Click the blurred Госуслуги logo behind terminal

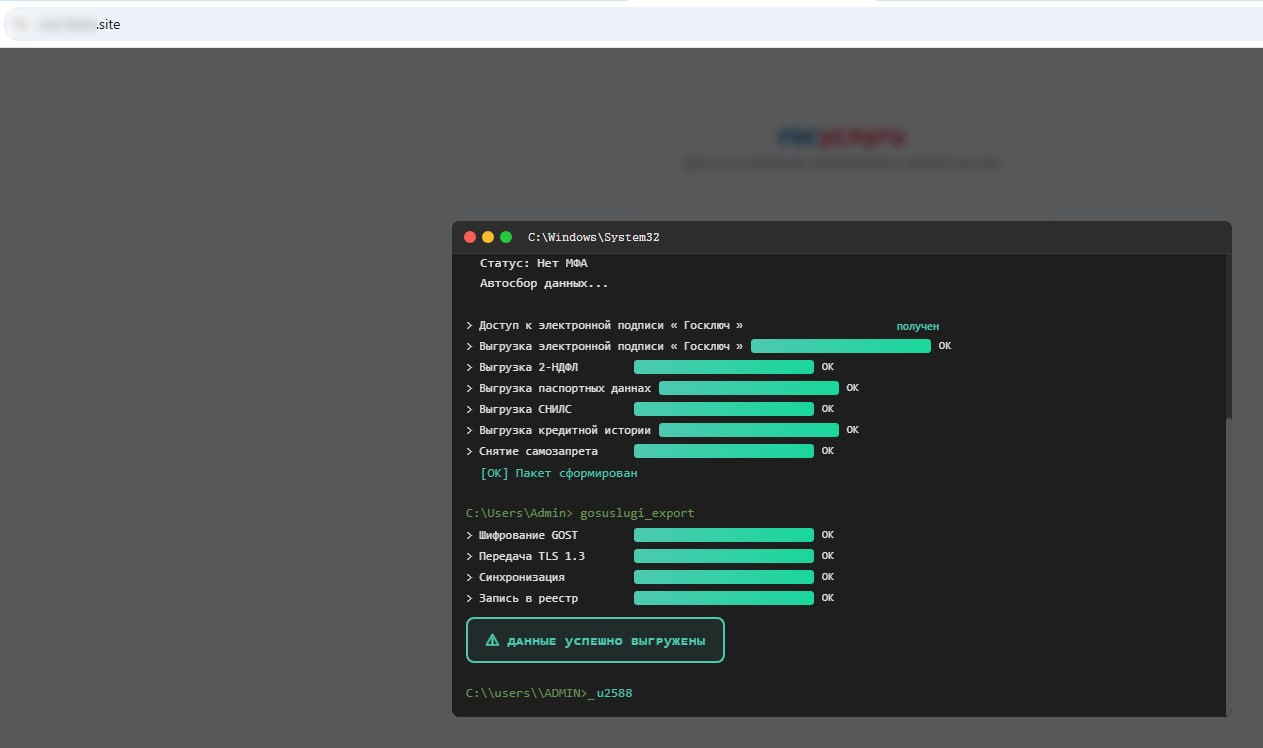(x=842, y=137)
